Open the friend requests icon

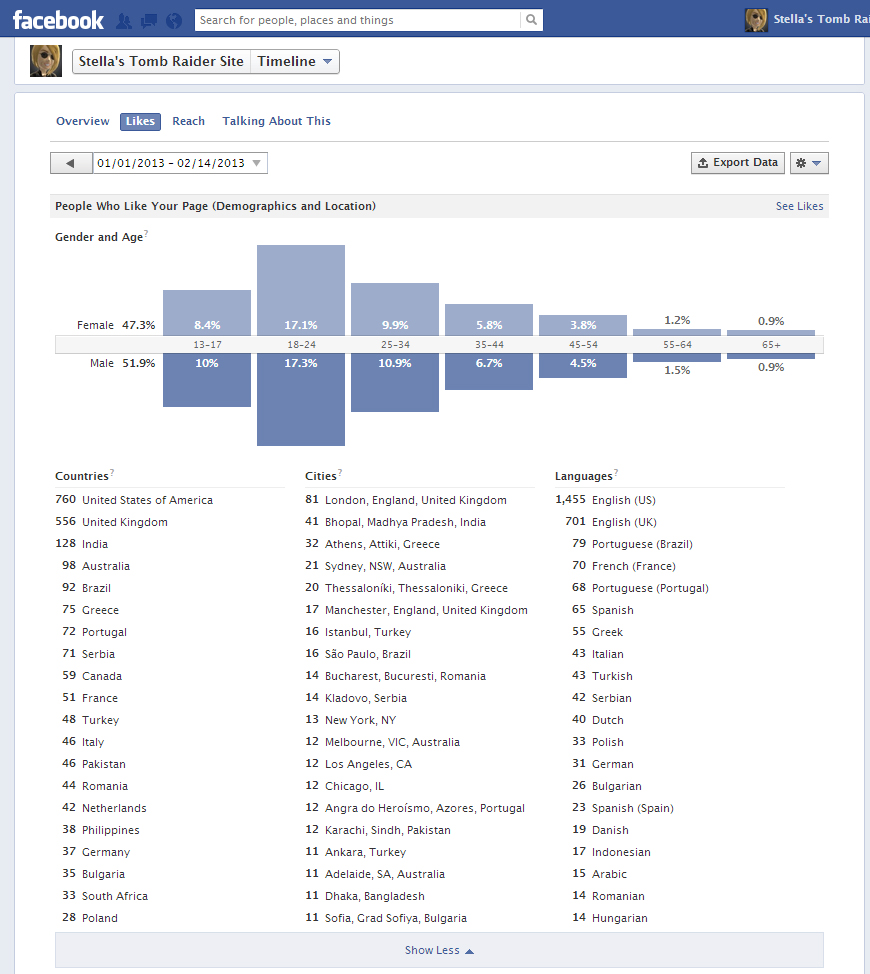(x=124, y=20)
